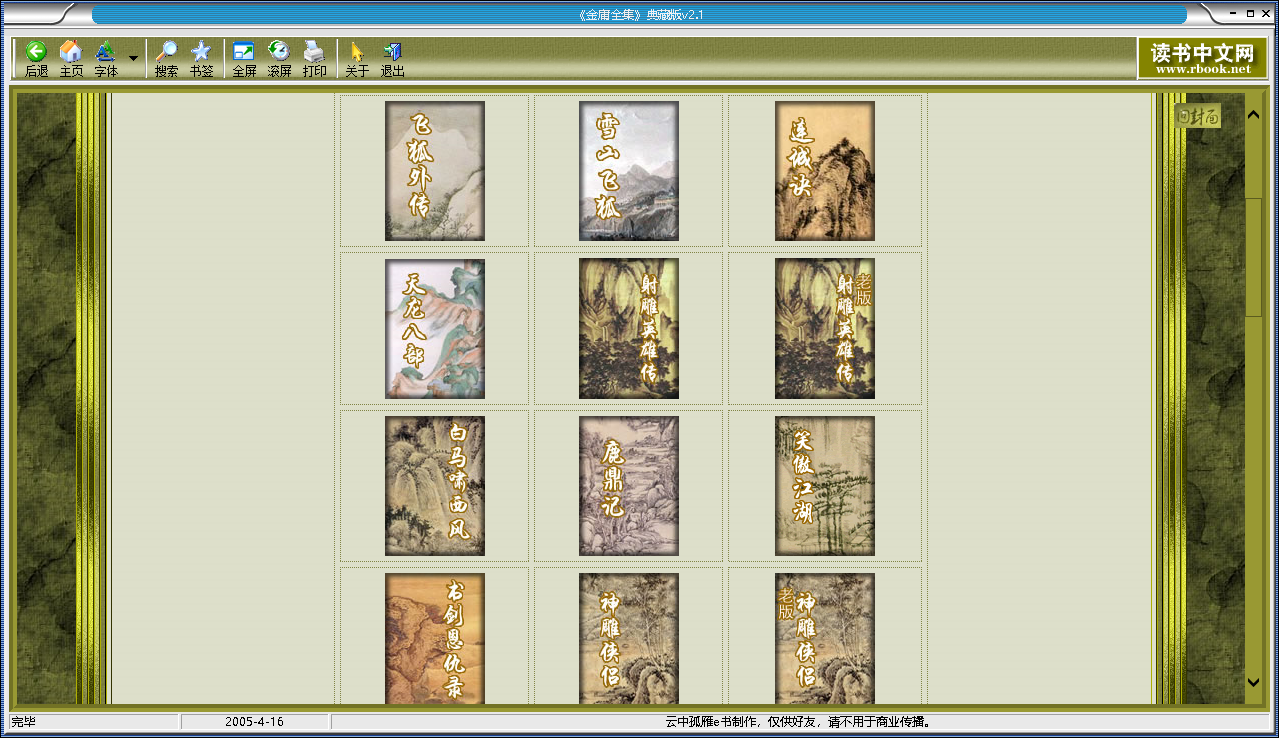This screenshot has height=738, width=1279.
Task: Open 射雕英雄传 cover without 老版 label
Action: pyautogui.click(x=629, y=329)
